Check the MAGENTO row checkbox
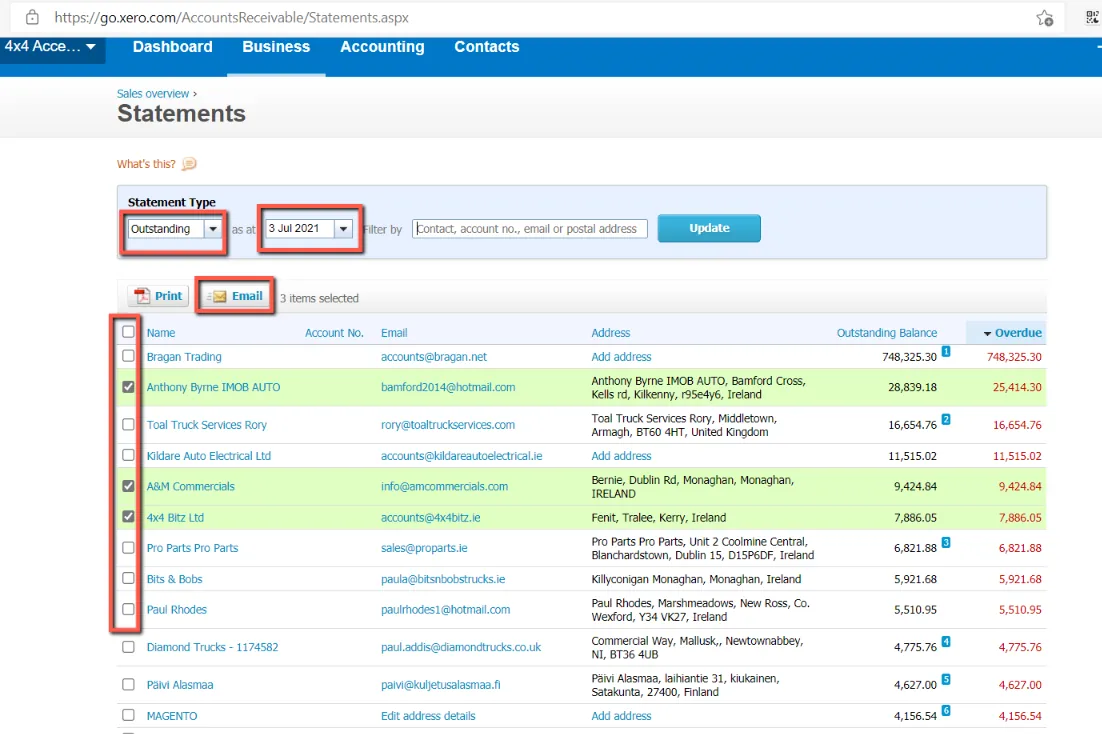 [128, 715]
